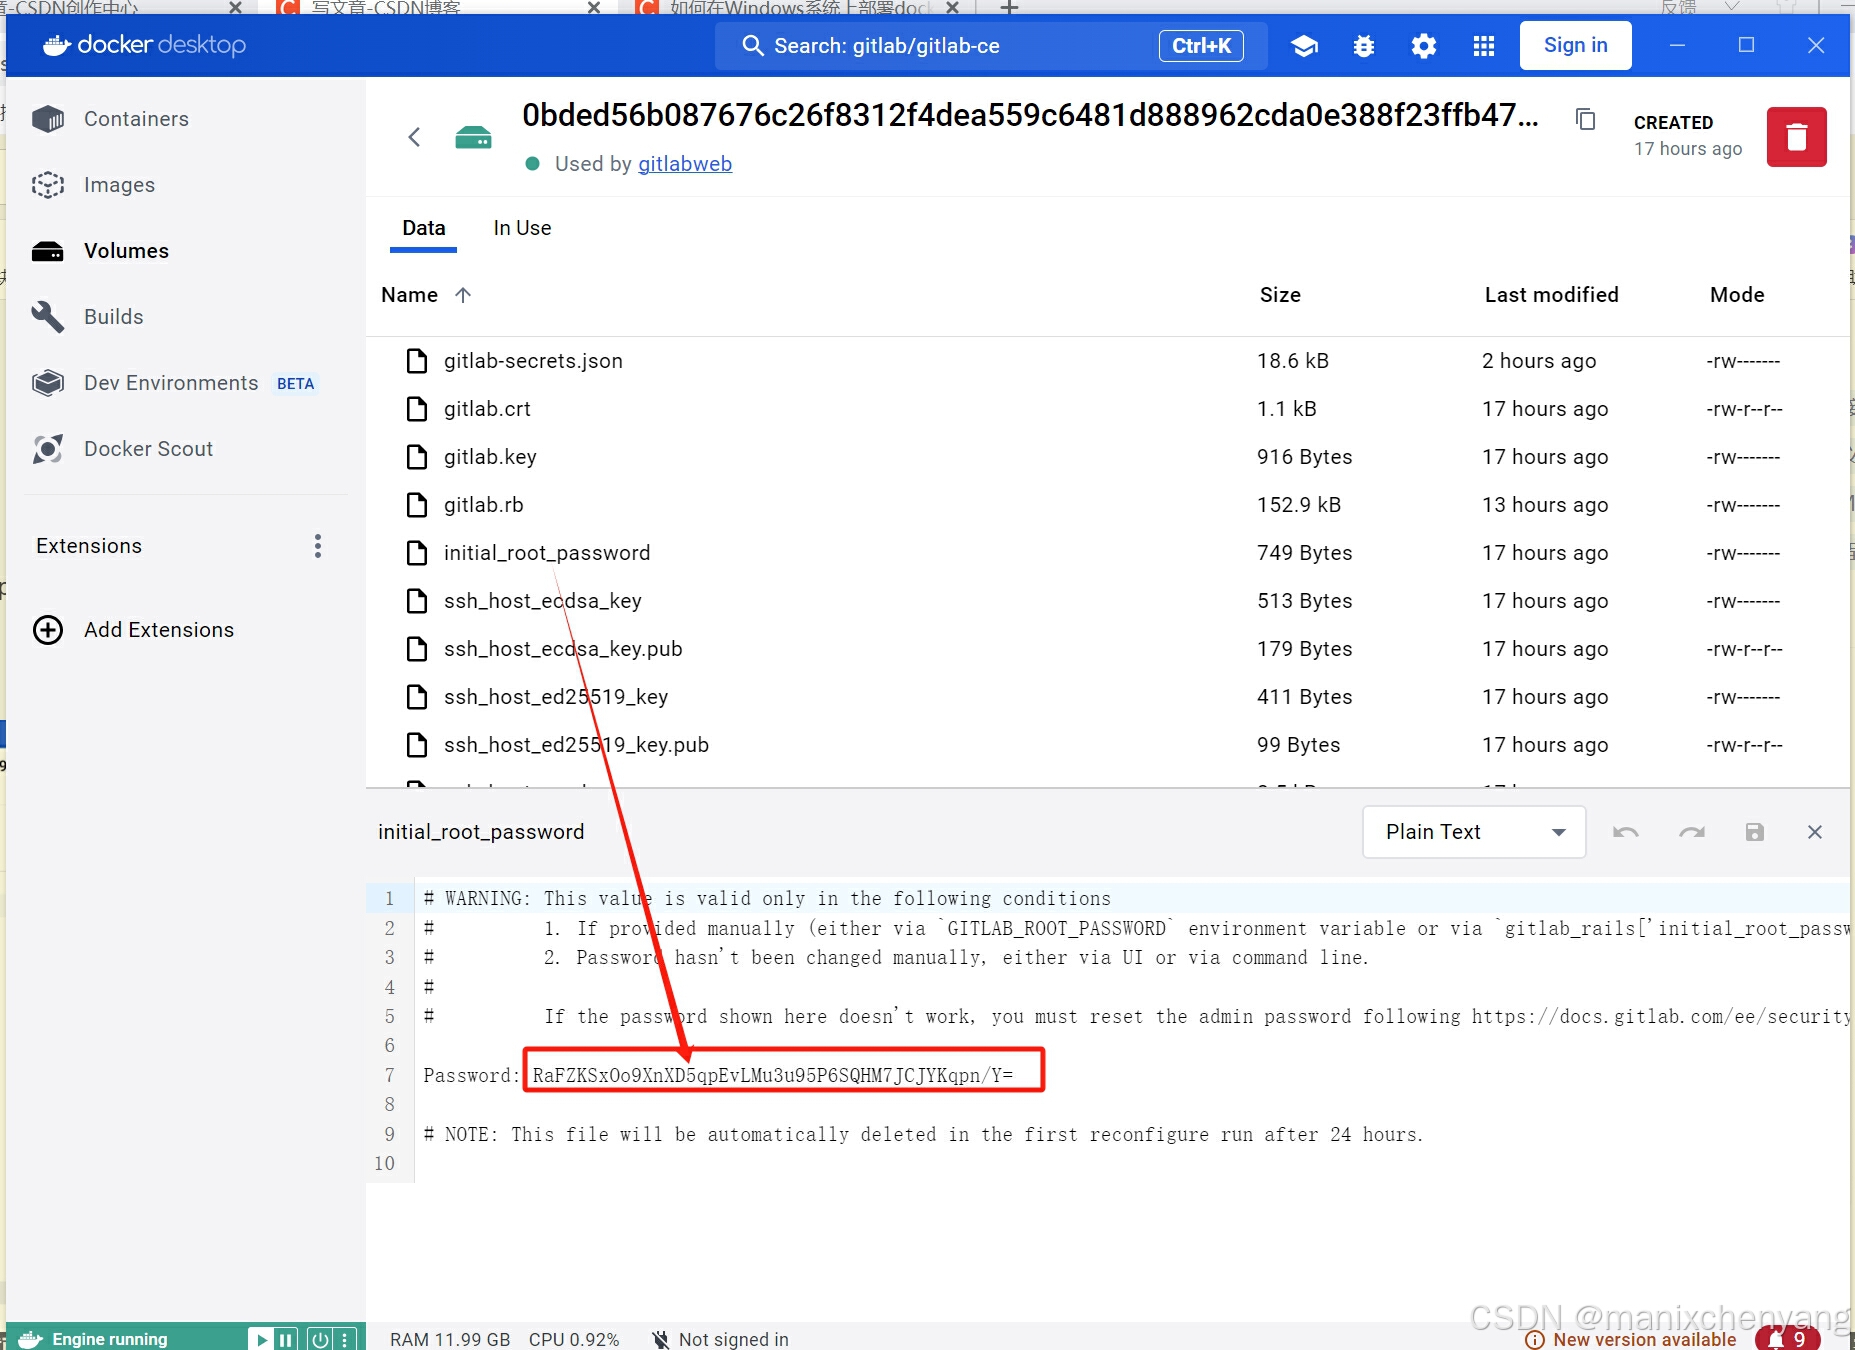
Task: Sort the list by Name column
Action: coord(410,295)
